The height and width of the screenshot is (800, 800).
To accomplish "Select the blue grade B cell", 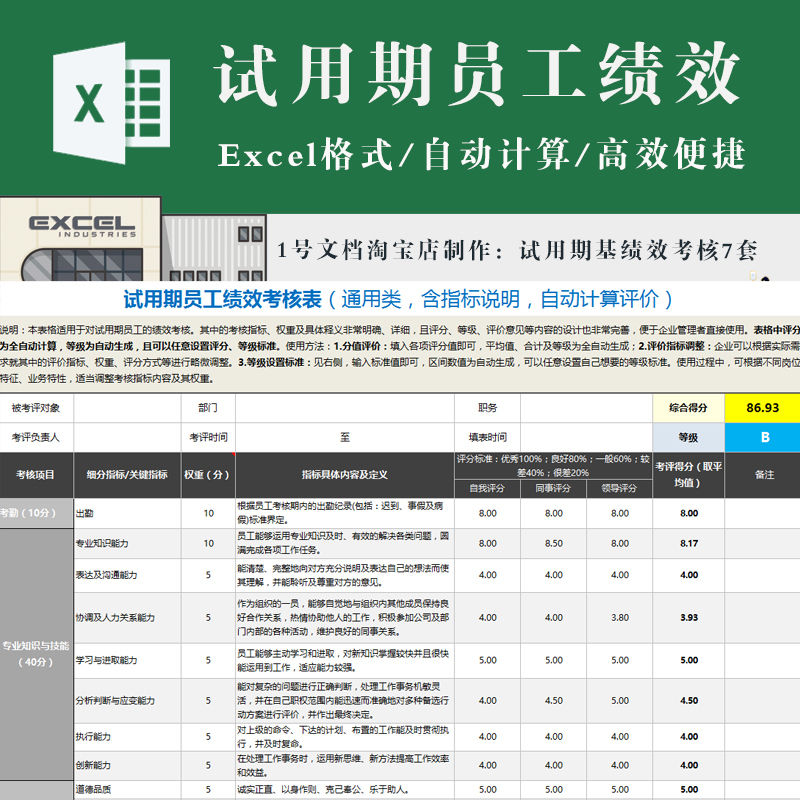I will (x=762, y=437).
